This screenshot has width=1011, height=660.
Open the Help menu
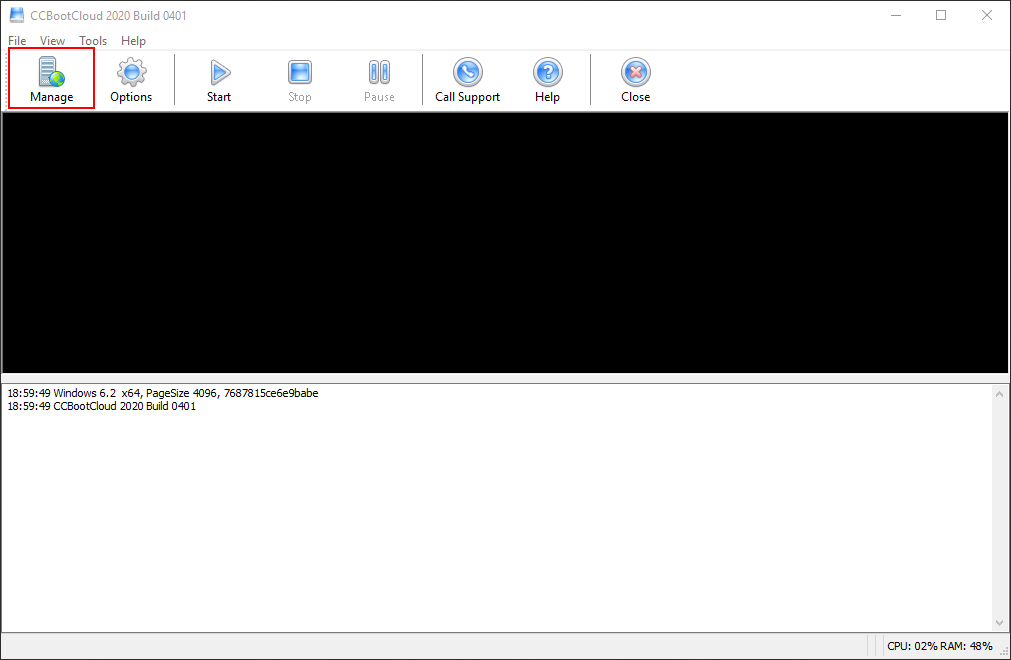tap(133, 41)
